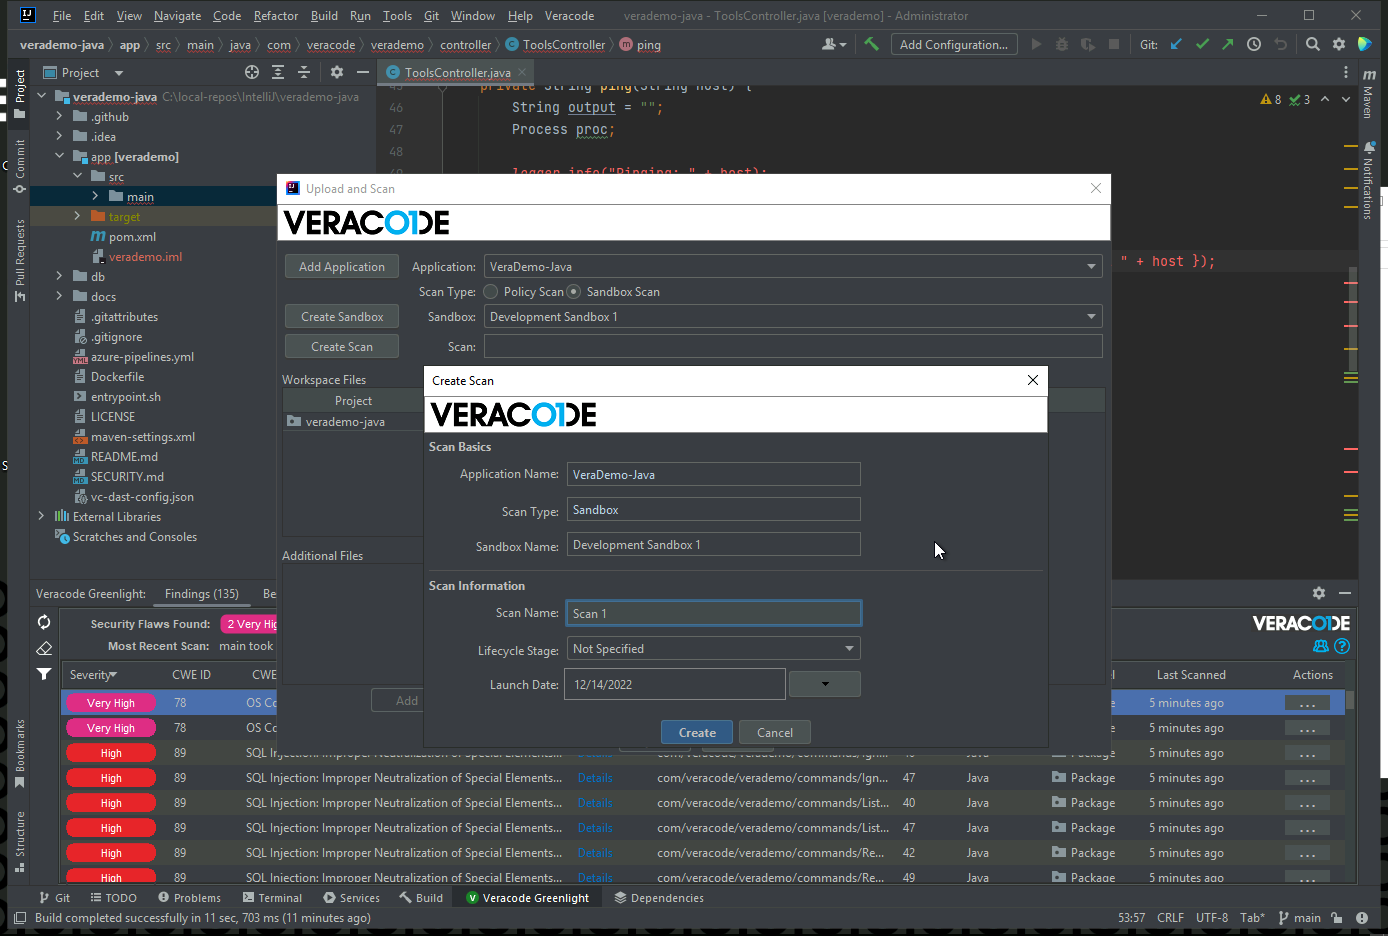
Task: Click the findings filter funnel icon
Action: pyautogui.click(x=44, y=674)
